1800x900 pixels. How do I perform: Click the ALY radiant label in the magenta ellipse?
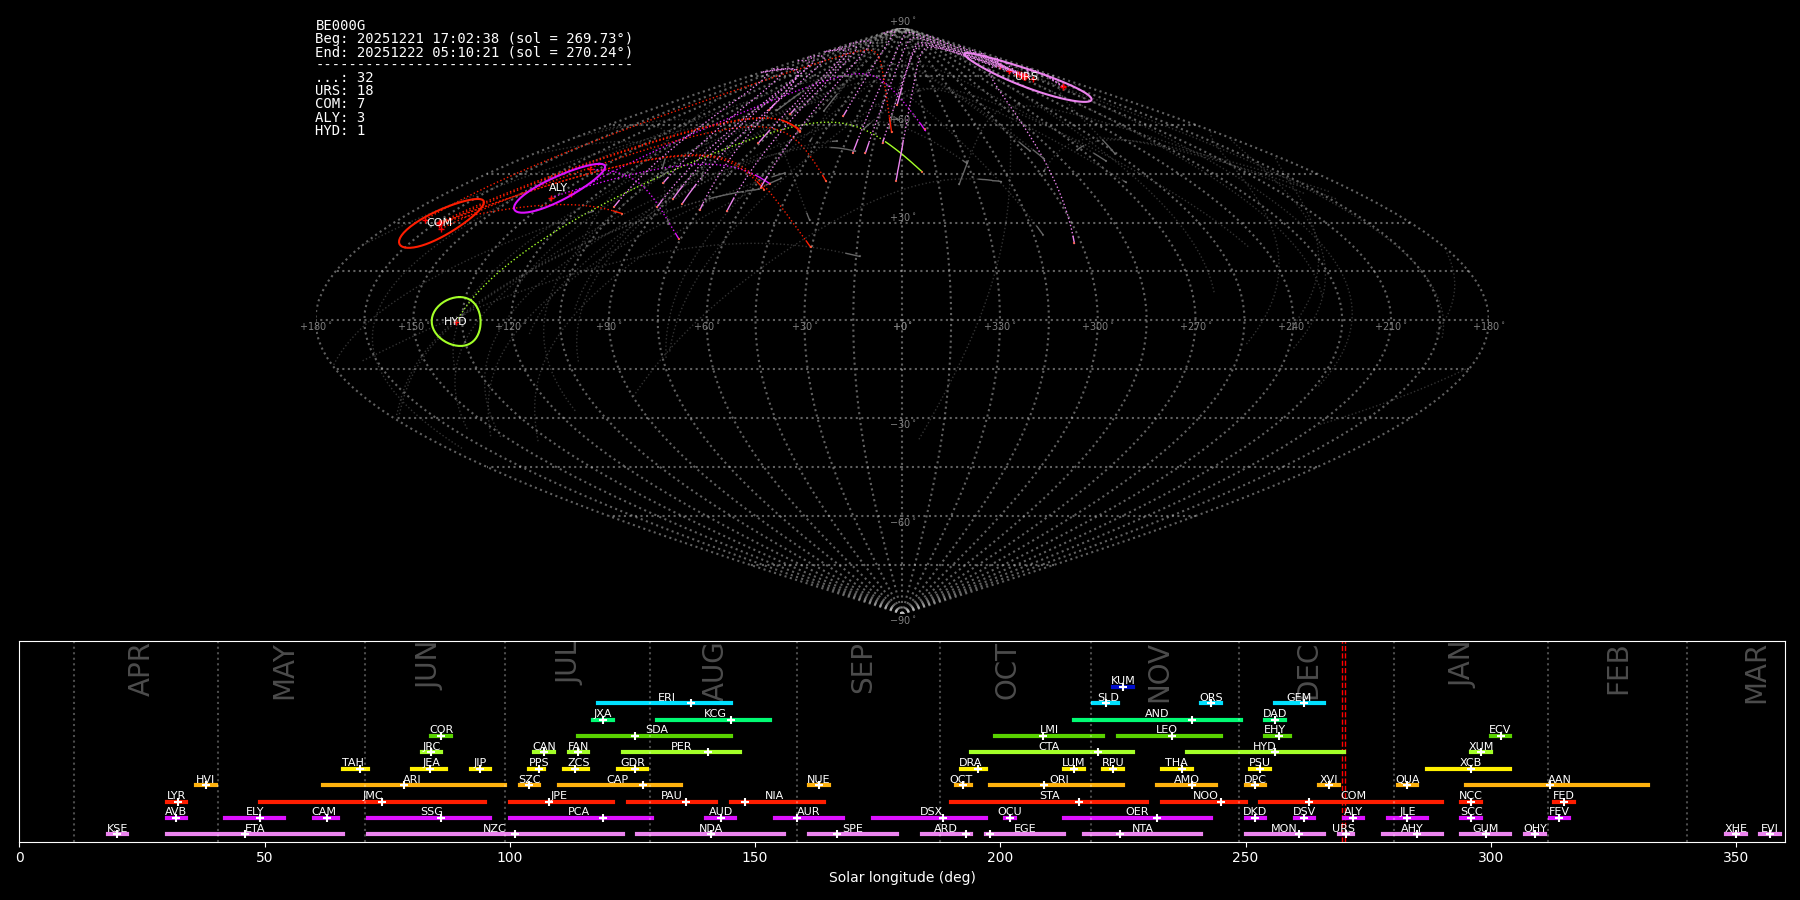click(x=558, y=188)
